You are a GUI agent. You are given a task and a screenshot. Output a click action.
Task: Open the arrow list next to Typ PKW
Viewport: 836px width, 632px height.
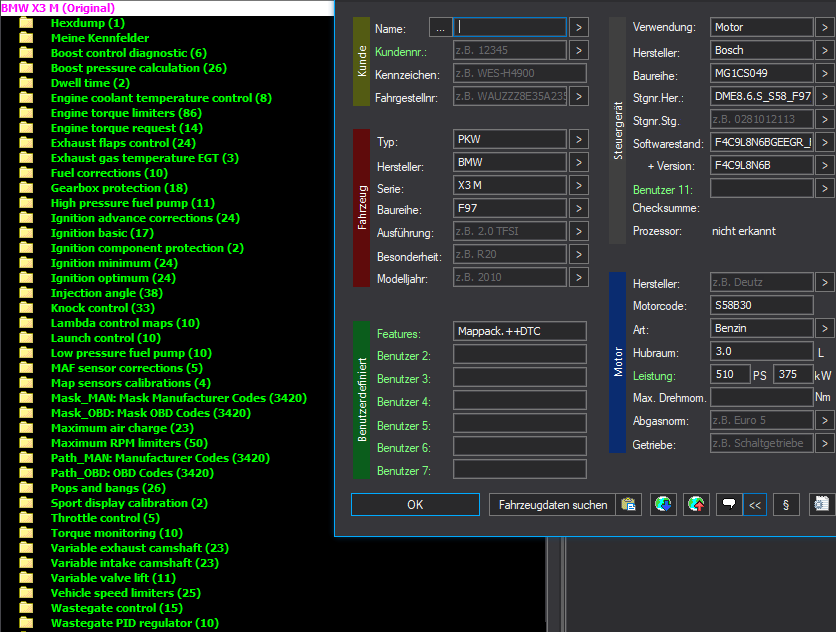click(580, 140)
